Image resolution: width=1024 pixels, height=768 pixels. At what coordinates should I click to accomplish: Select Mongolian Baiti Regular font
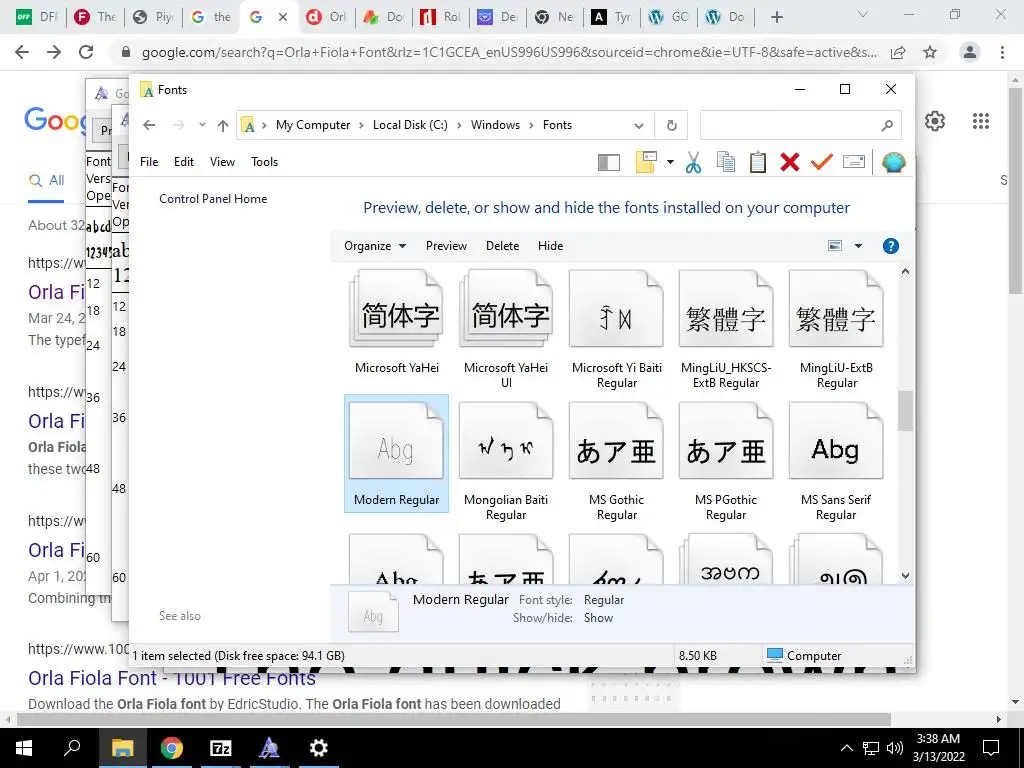click(x=506, y=462)
